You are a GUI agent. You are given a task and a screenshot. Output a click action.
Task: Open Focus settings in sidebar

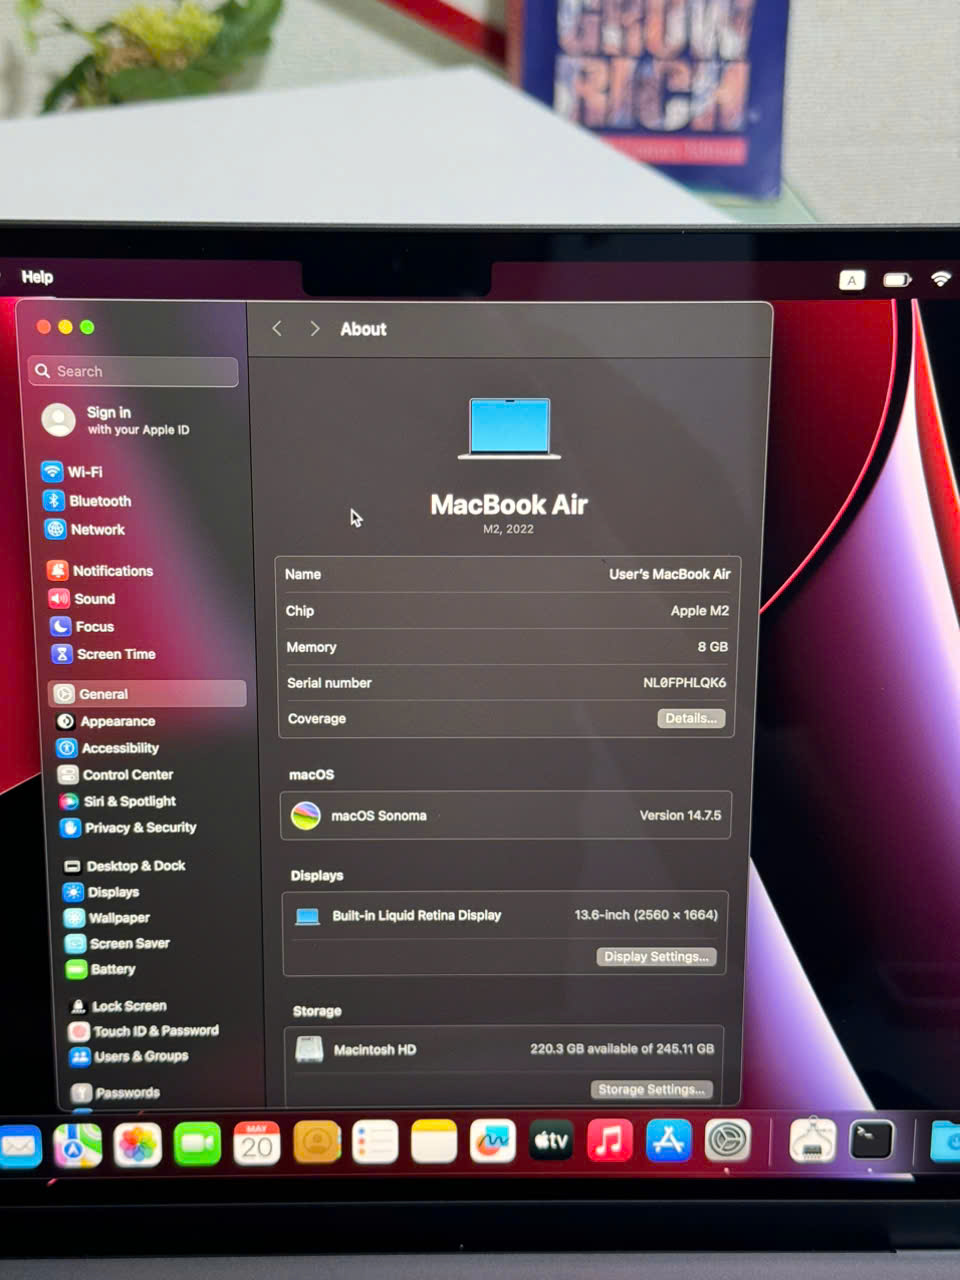point(82,626)
